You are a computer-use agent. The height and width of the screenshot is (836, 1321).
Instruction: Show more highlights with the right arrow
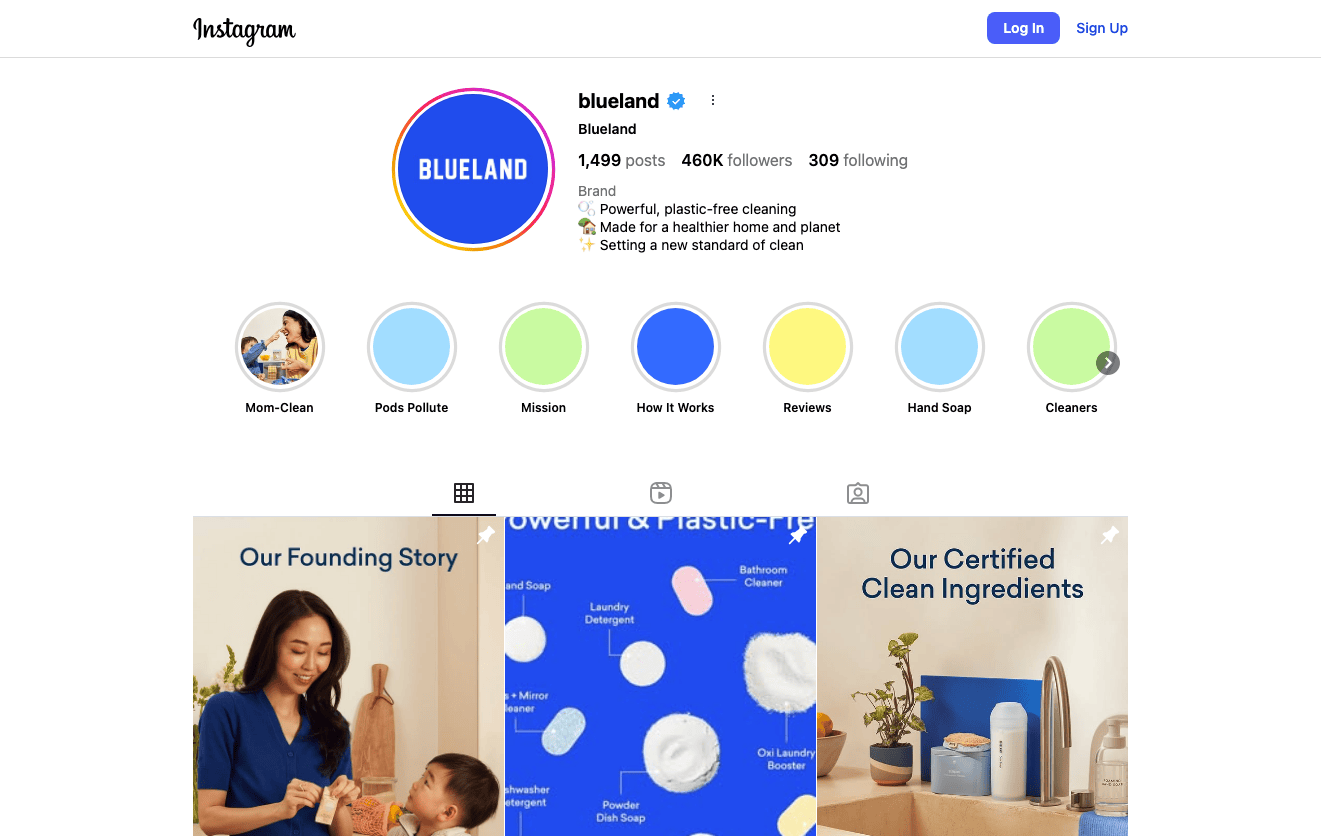pos(1107,363)
